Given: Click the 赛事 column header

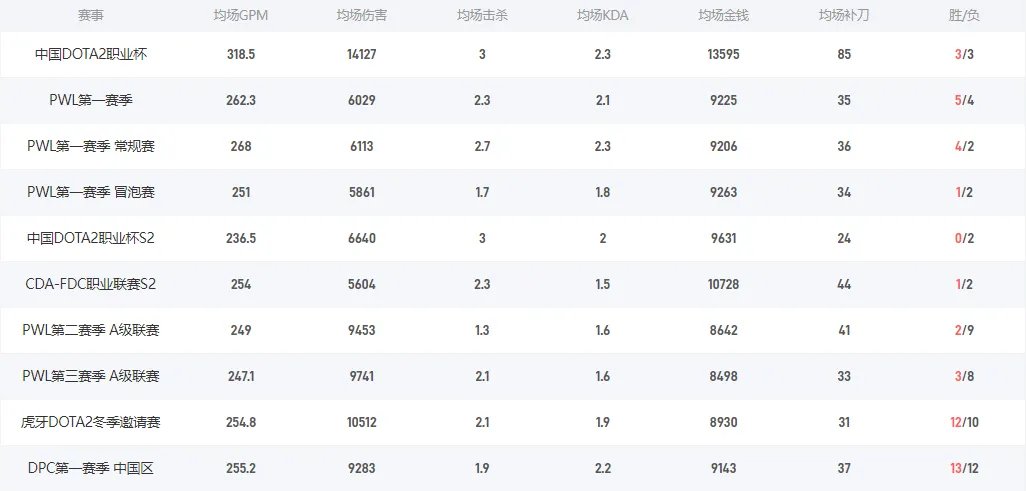Looking at the screenshot, I should coord(90,16).
